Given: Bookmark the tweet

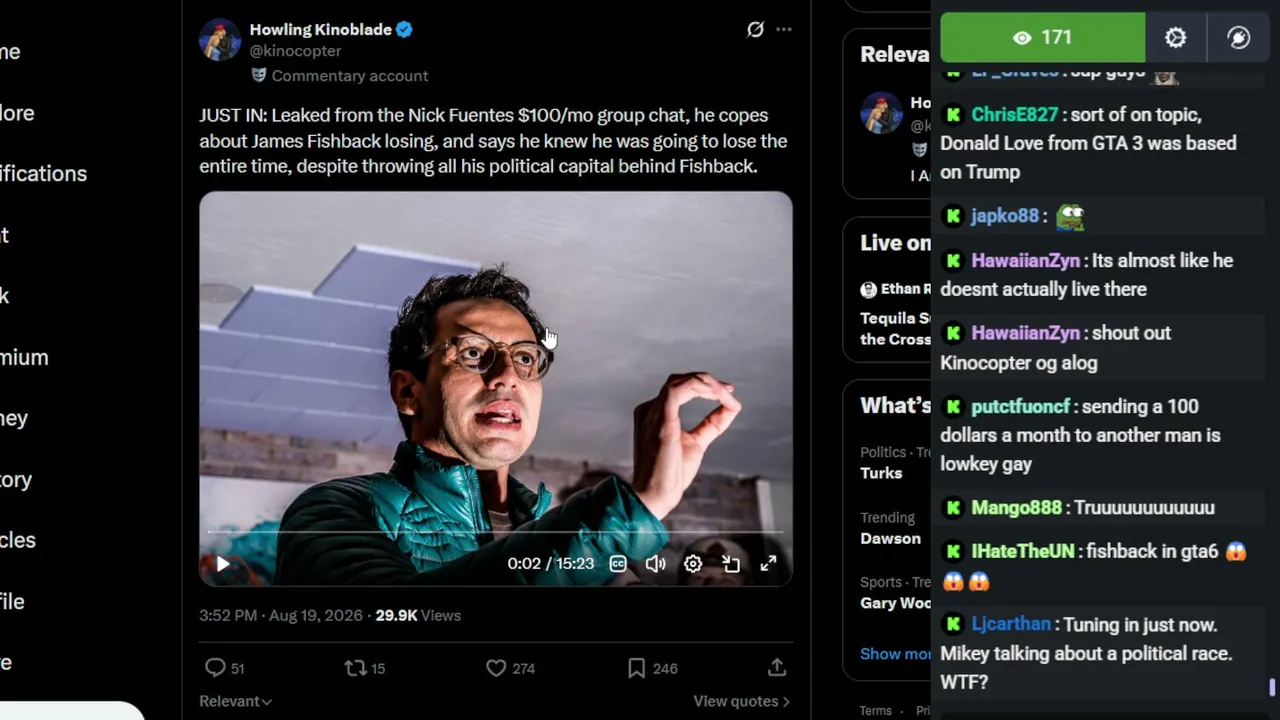Looking at the screenshot, I should pos(636,668).
